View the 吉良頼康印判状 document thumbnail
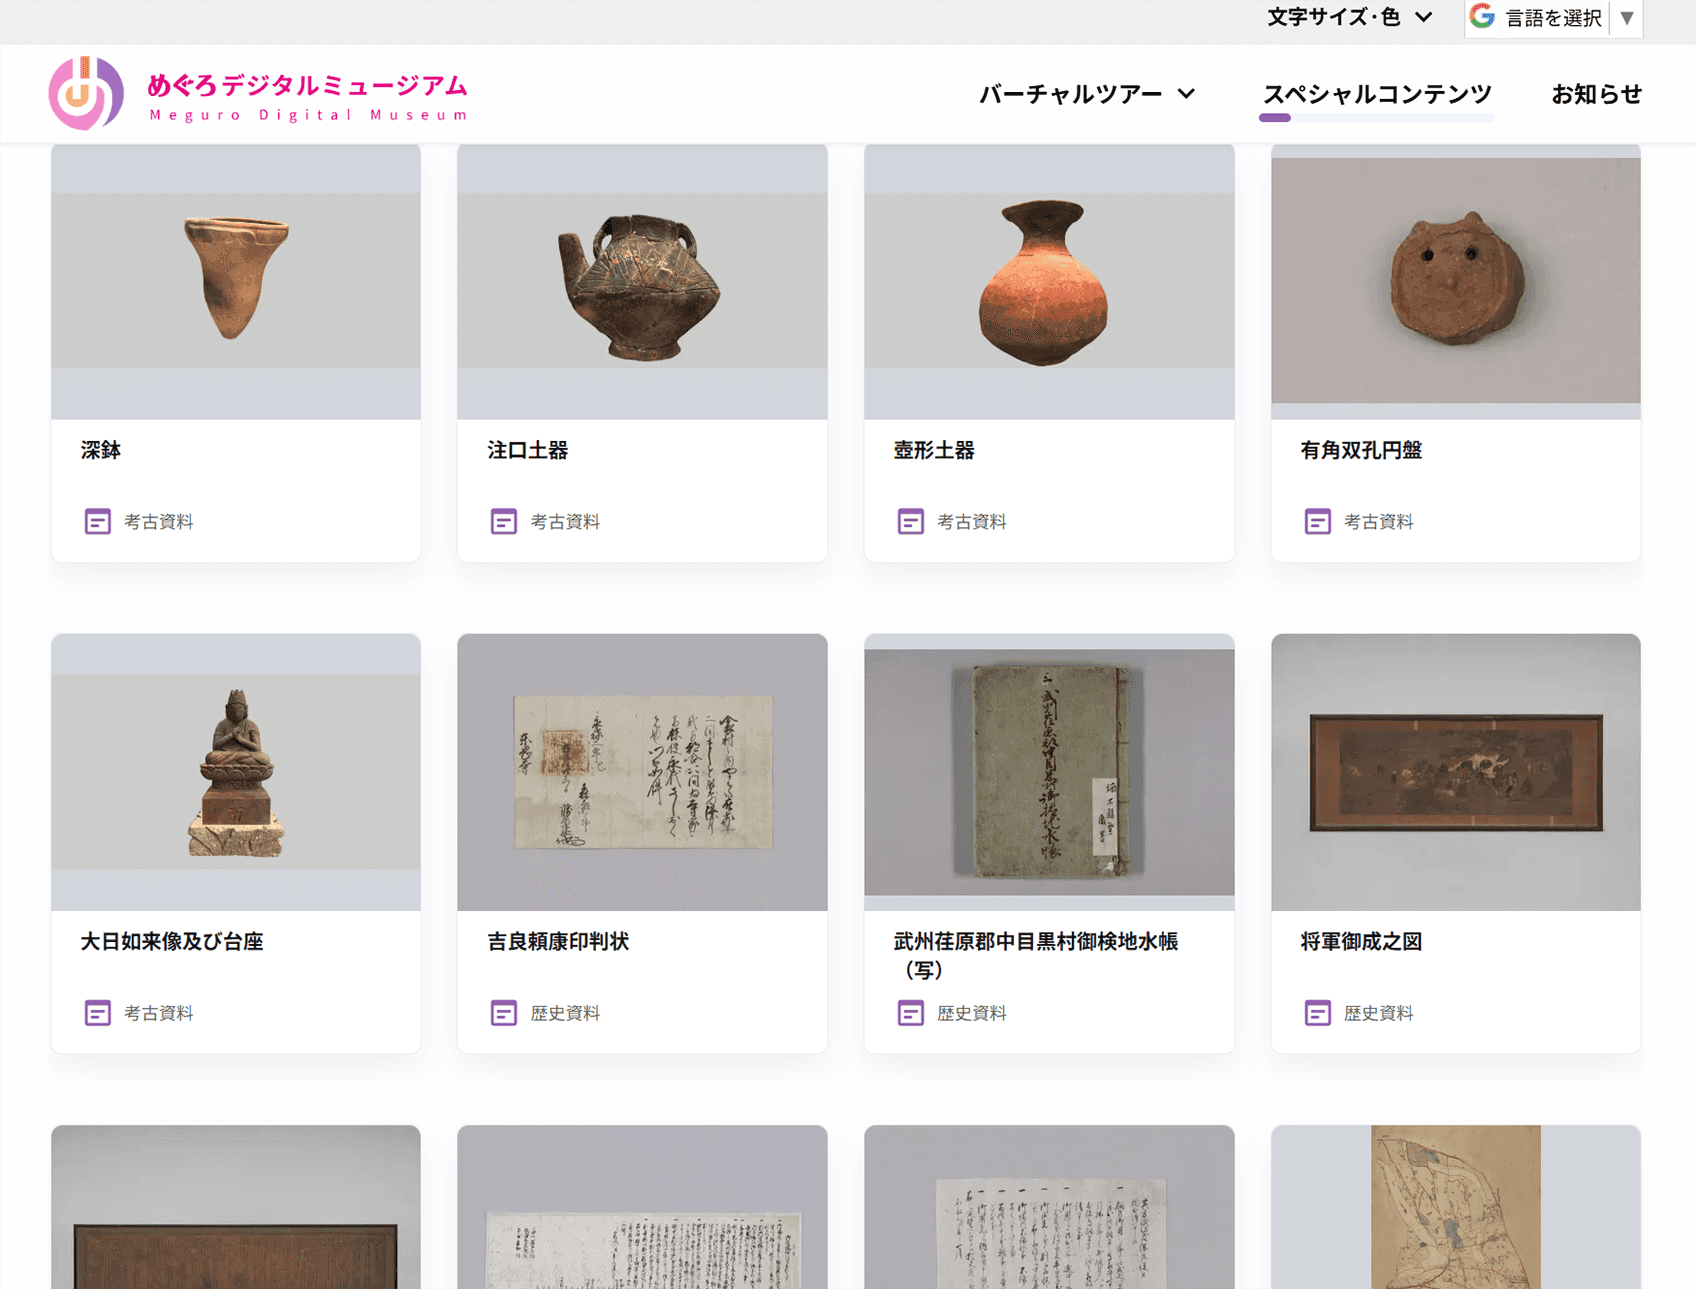The image size is (1696, 1289). (642, 772)
